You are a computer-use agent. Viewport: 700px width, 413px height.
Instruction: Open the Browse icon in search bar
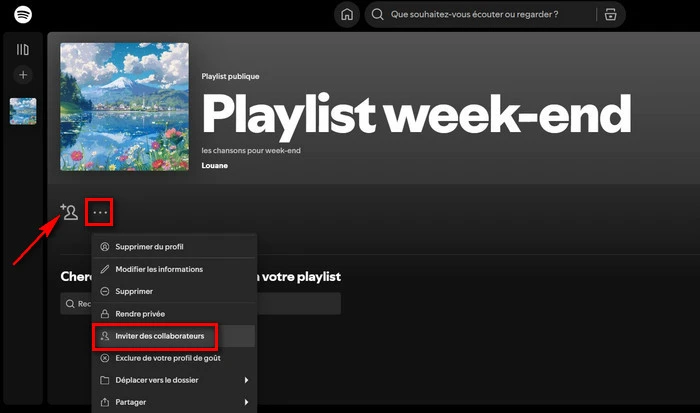point(607,15)
